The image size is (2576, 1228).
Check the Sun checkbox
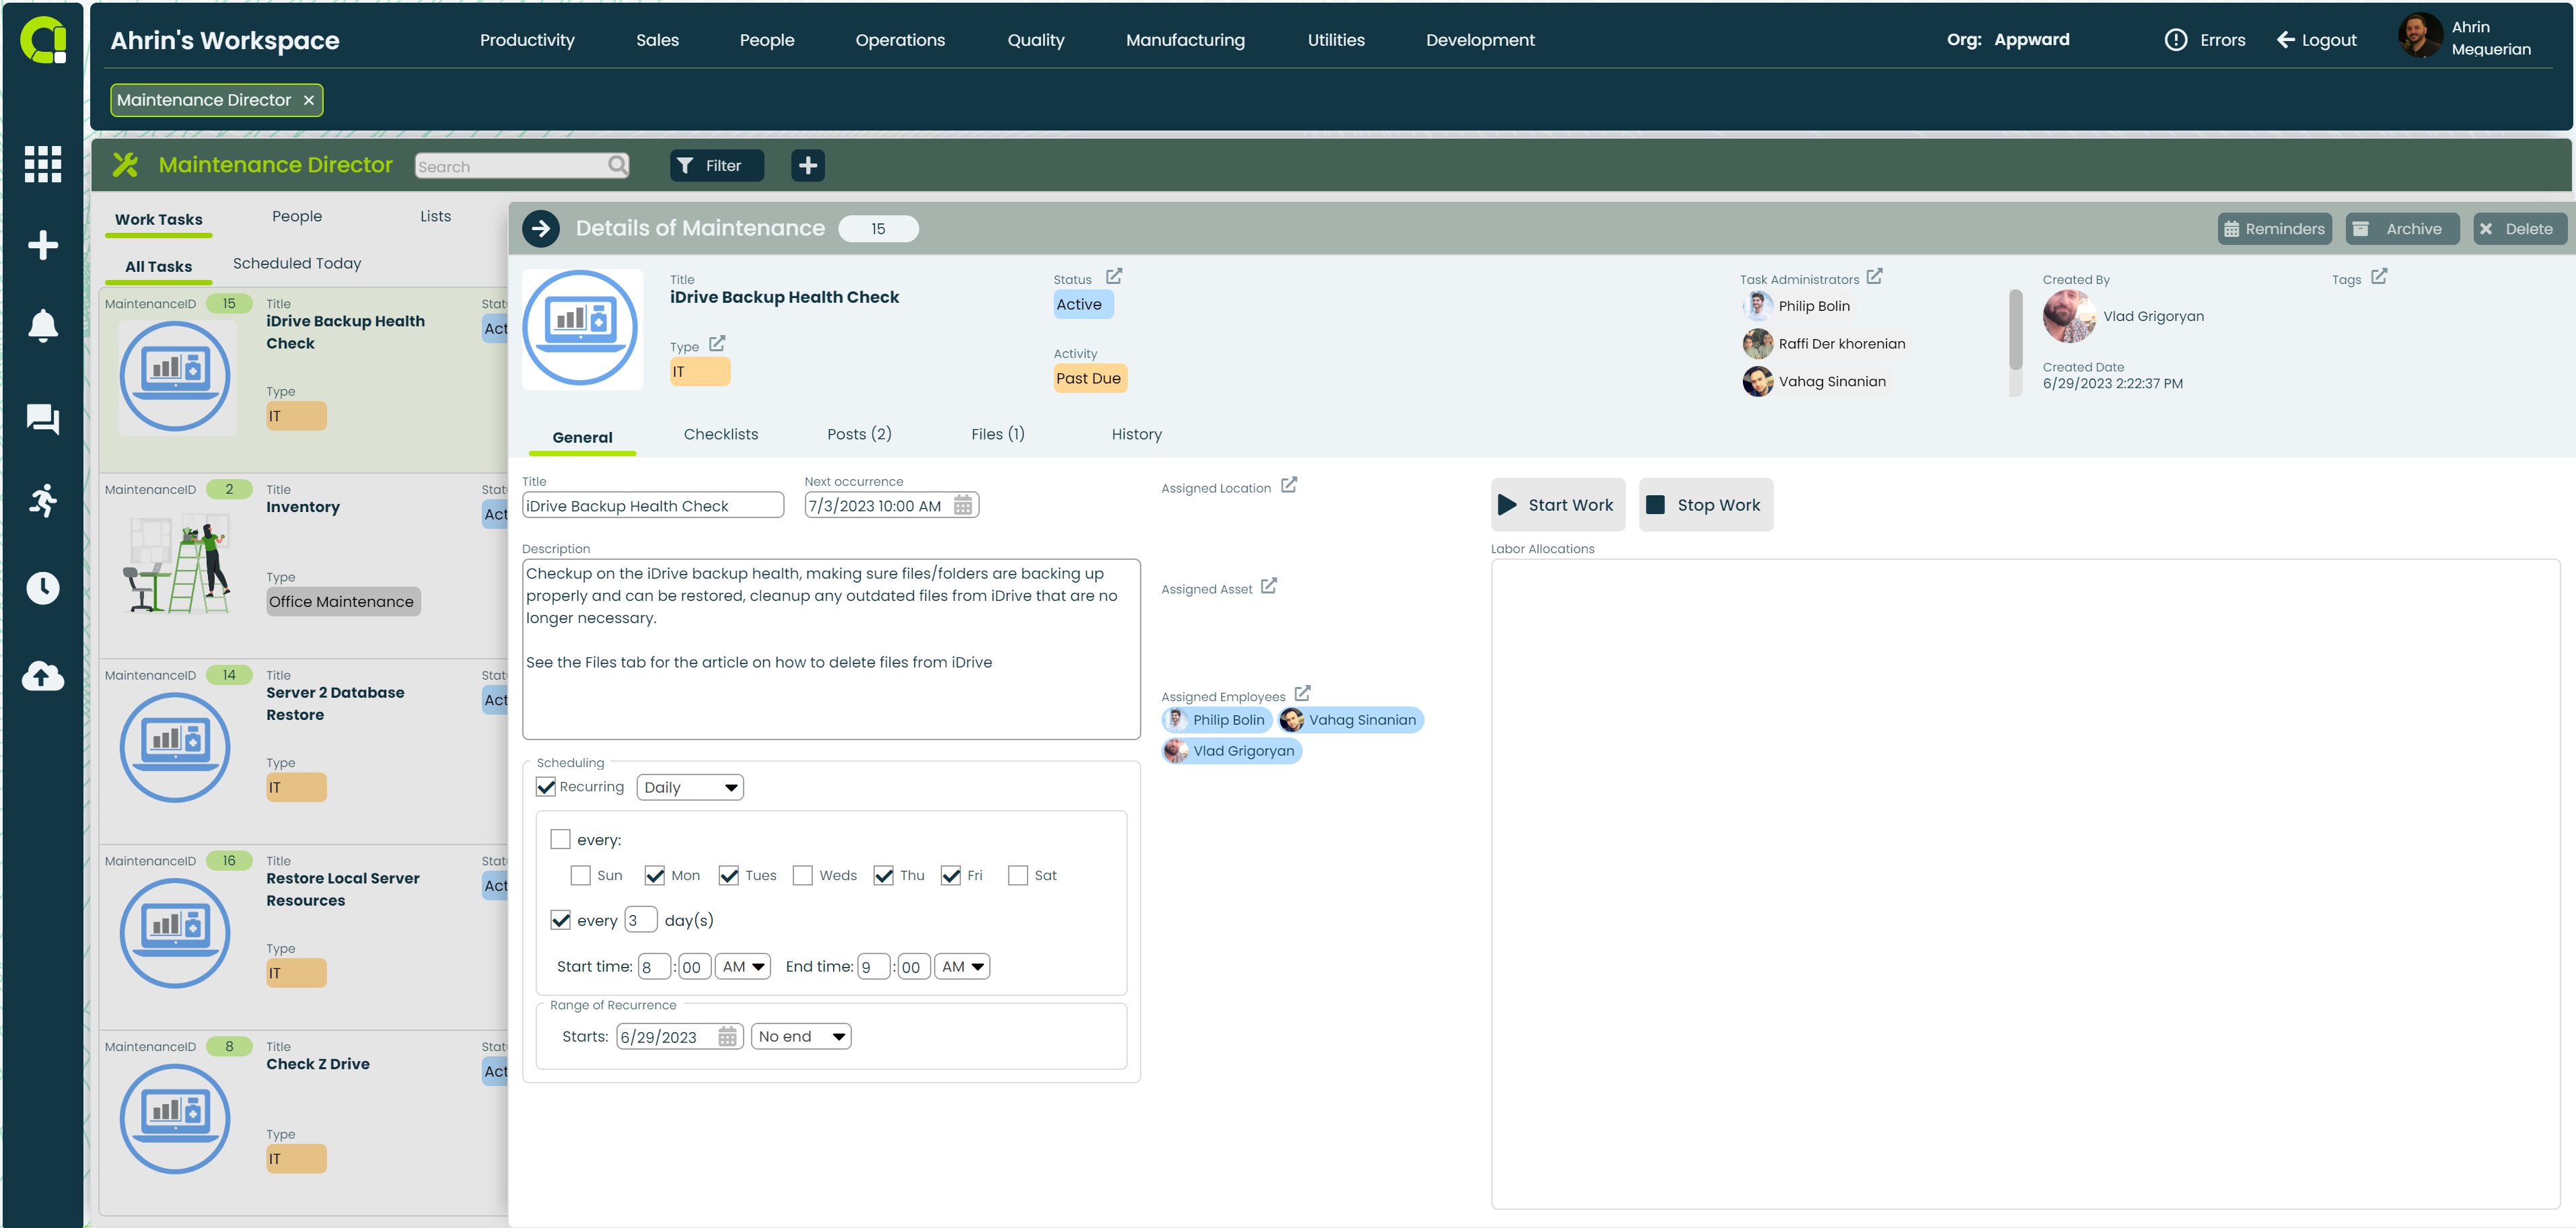tap(580, 875)
